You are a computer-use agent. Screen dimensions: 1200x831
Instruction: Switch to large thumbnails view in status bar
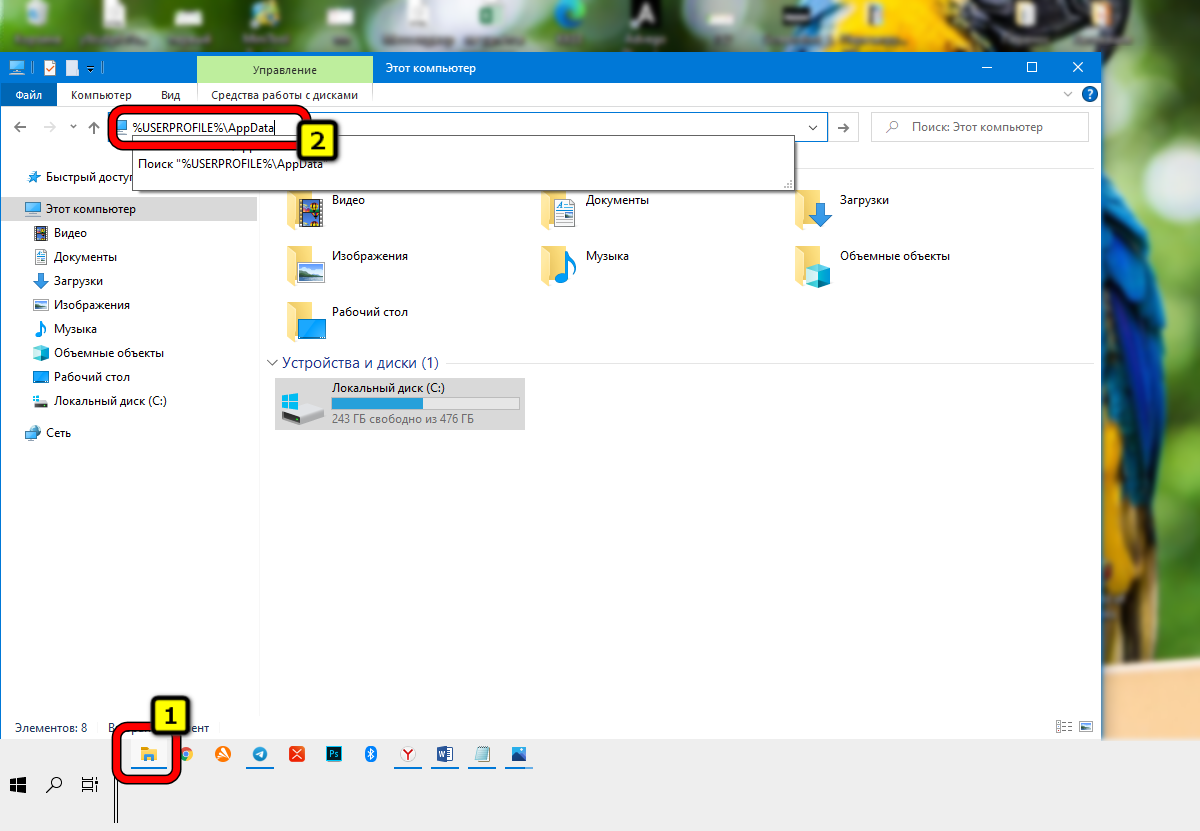pos(1085,727)
